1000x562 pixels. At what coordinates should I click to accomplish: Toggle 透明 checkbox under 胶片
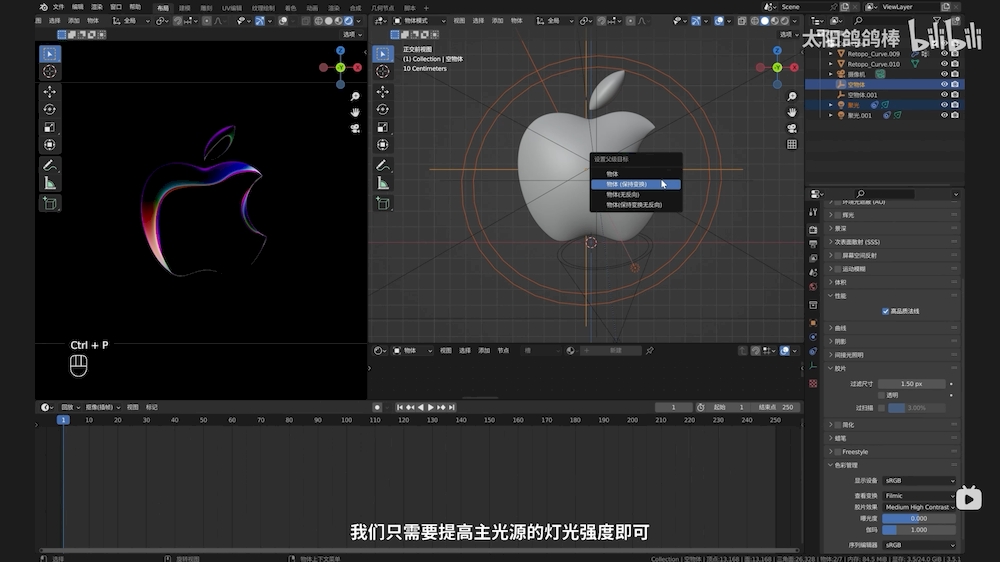pyautogui.click(x=881, y=396)
